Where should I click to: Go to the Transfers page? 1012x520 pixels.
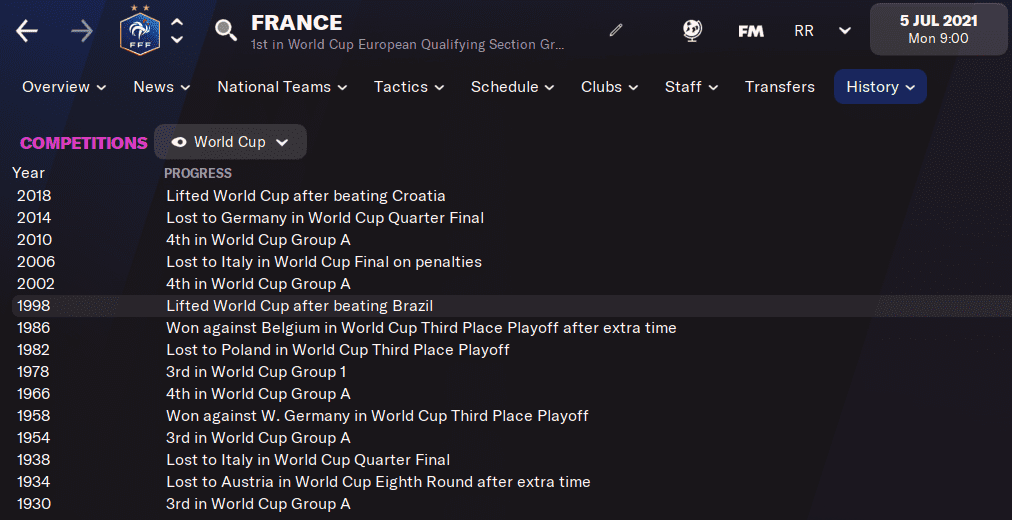tap(780, 87)
